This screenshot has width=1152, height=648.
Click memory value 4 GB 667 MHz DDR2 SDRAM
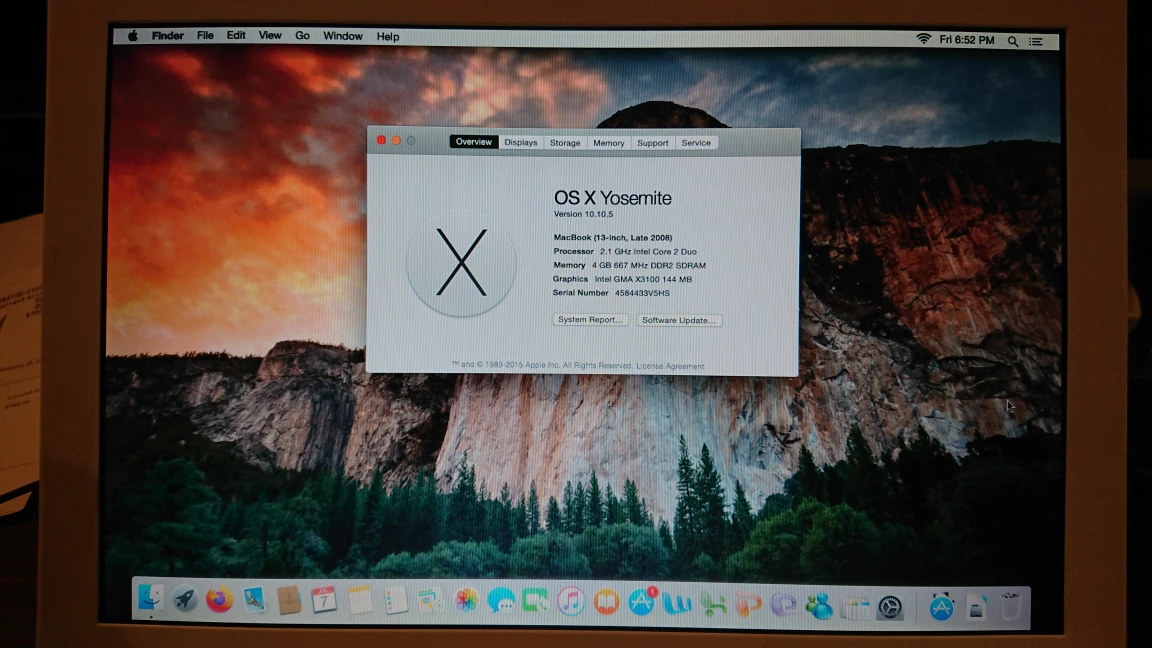649,265
